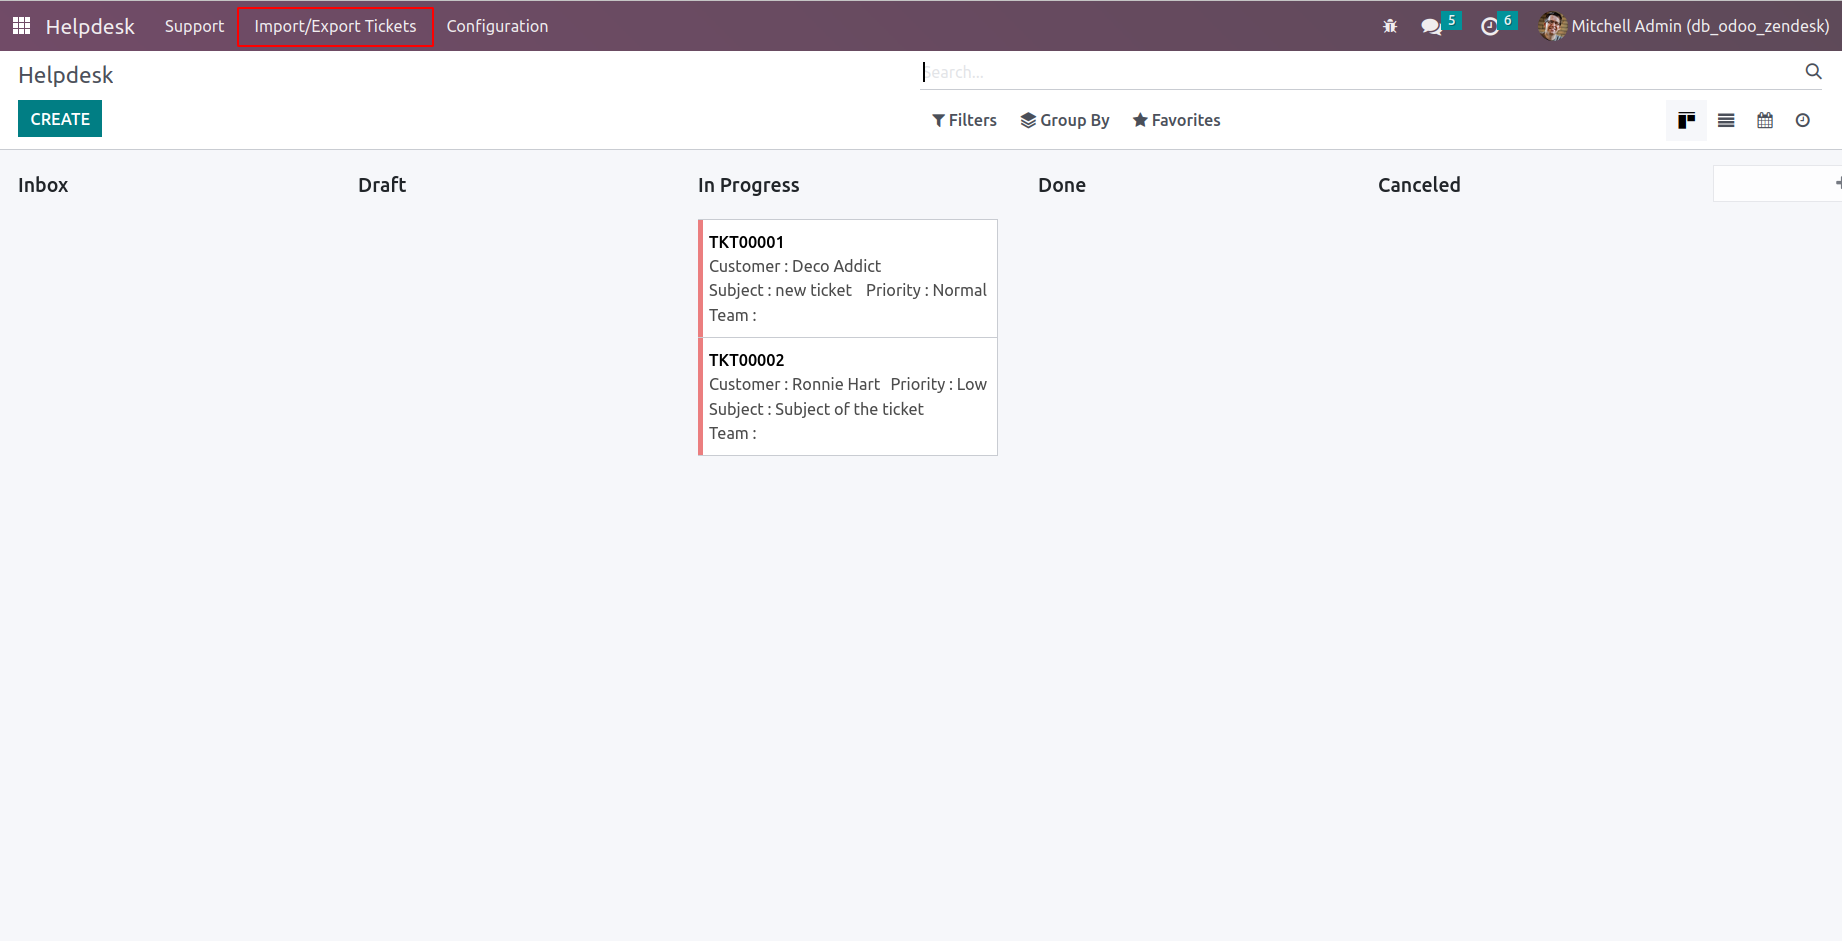
Task: Open the Support menu
Action: [x=194, y=26]
